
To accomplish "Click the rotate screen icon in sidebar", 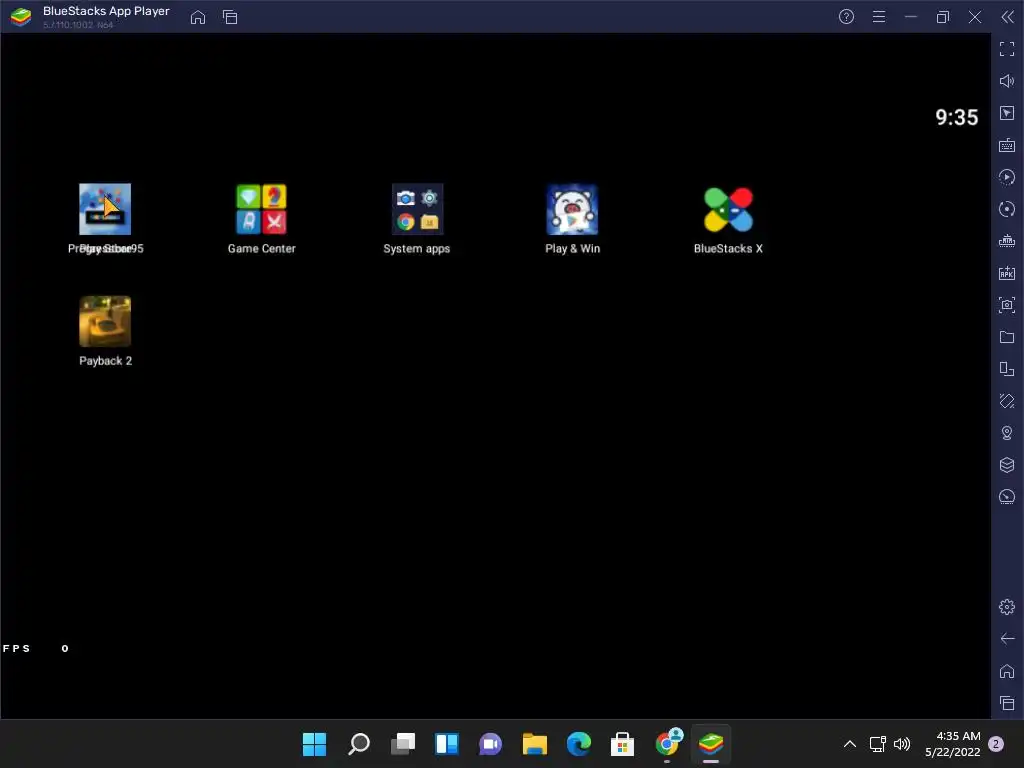I will 1007,369.
